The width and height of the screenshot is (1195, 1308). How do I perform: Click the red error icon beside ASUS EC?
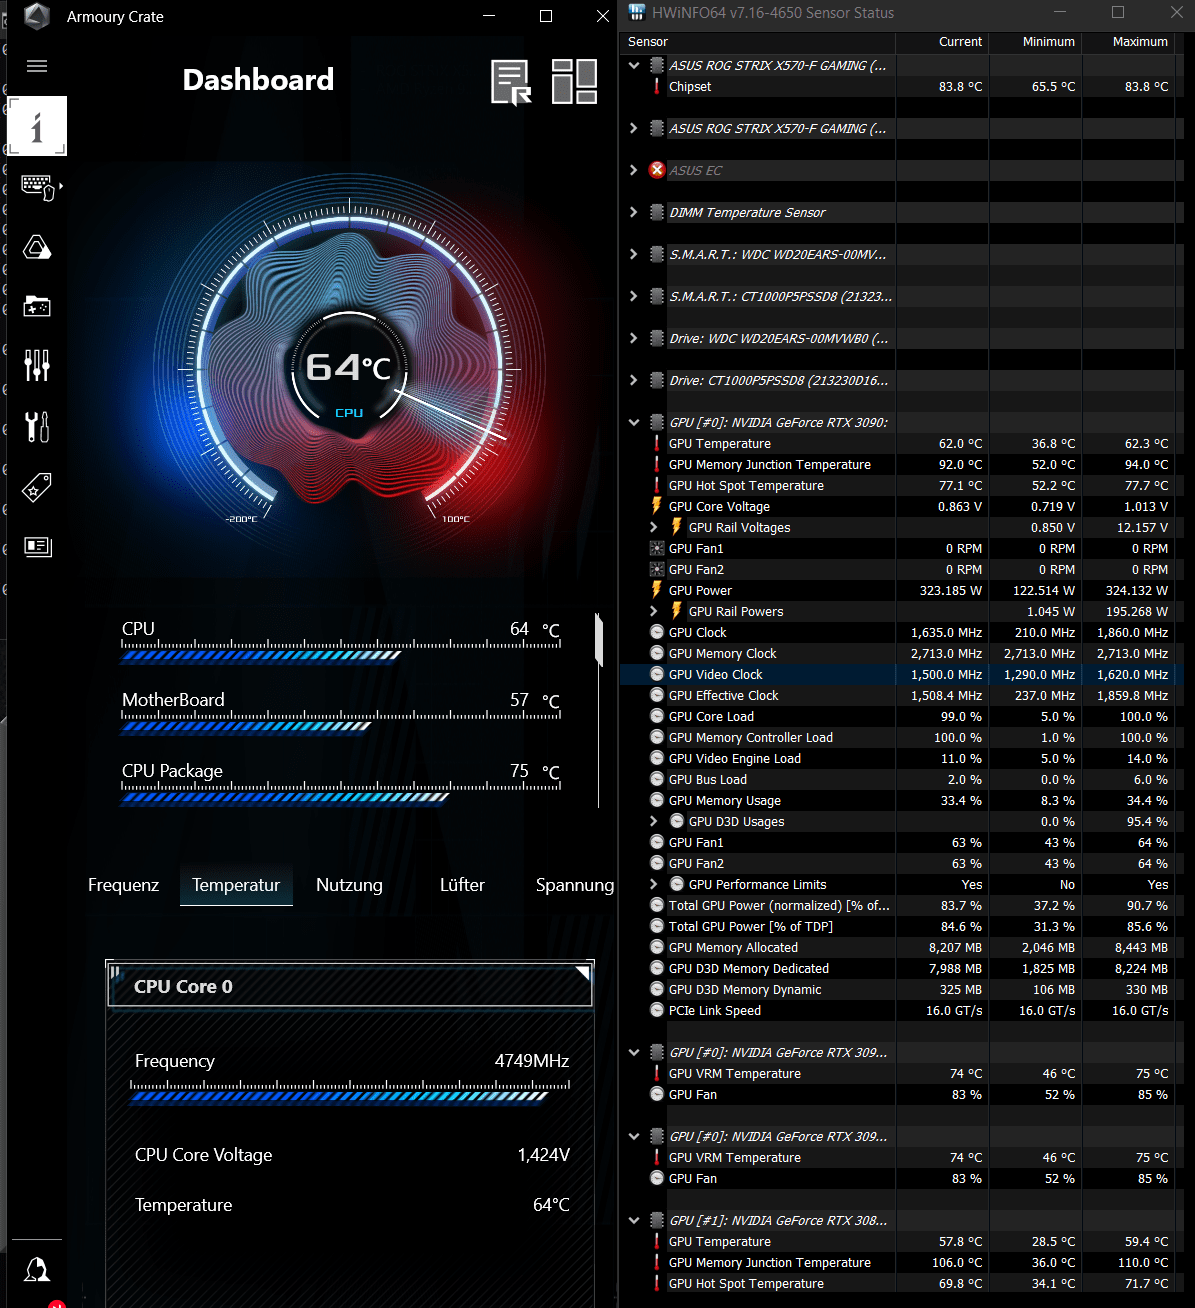click(x=657, y=170)
